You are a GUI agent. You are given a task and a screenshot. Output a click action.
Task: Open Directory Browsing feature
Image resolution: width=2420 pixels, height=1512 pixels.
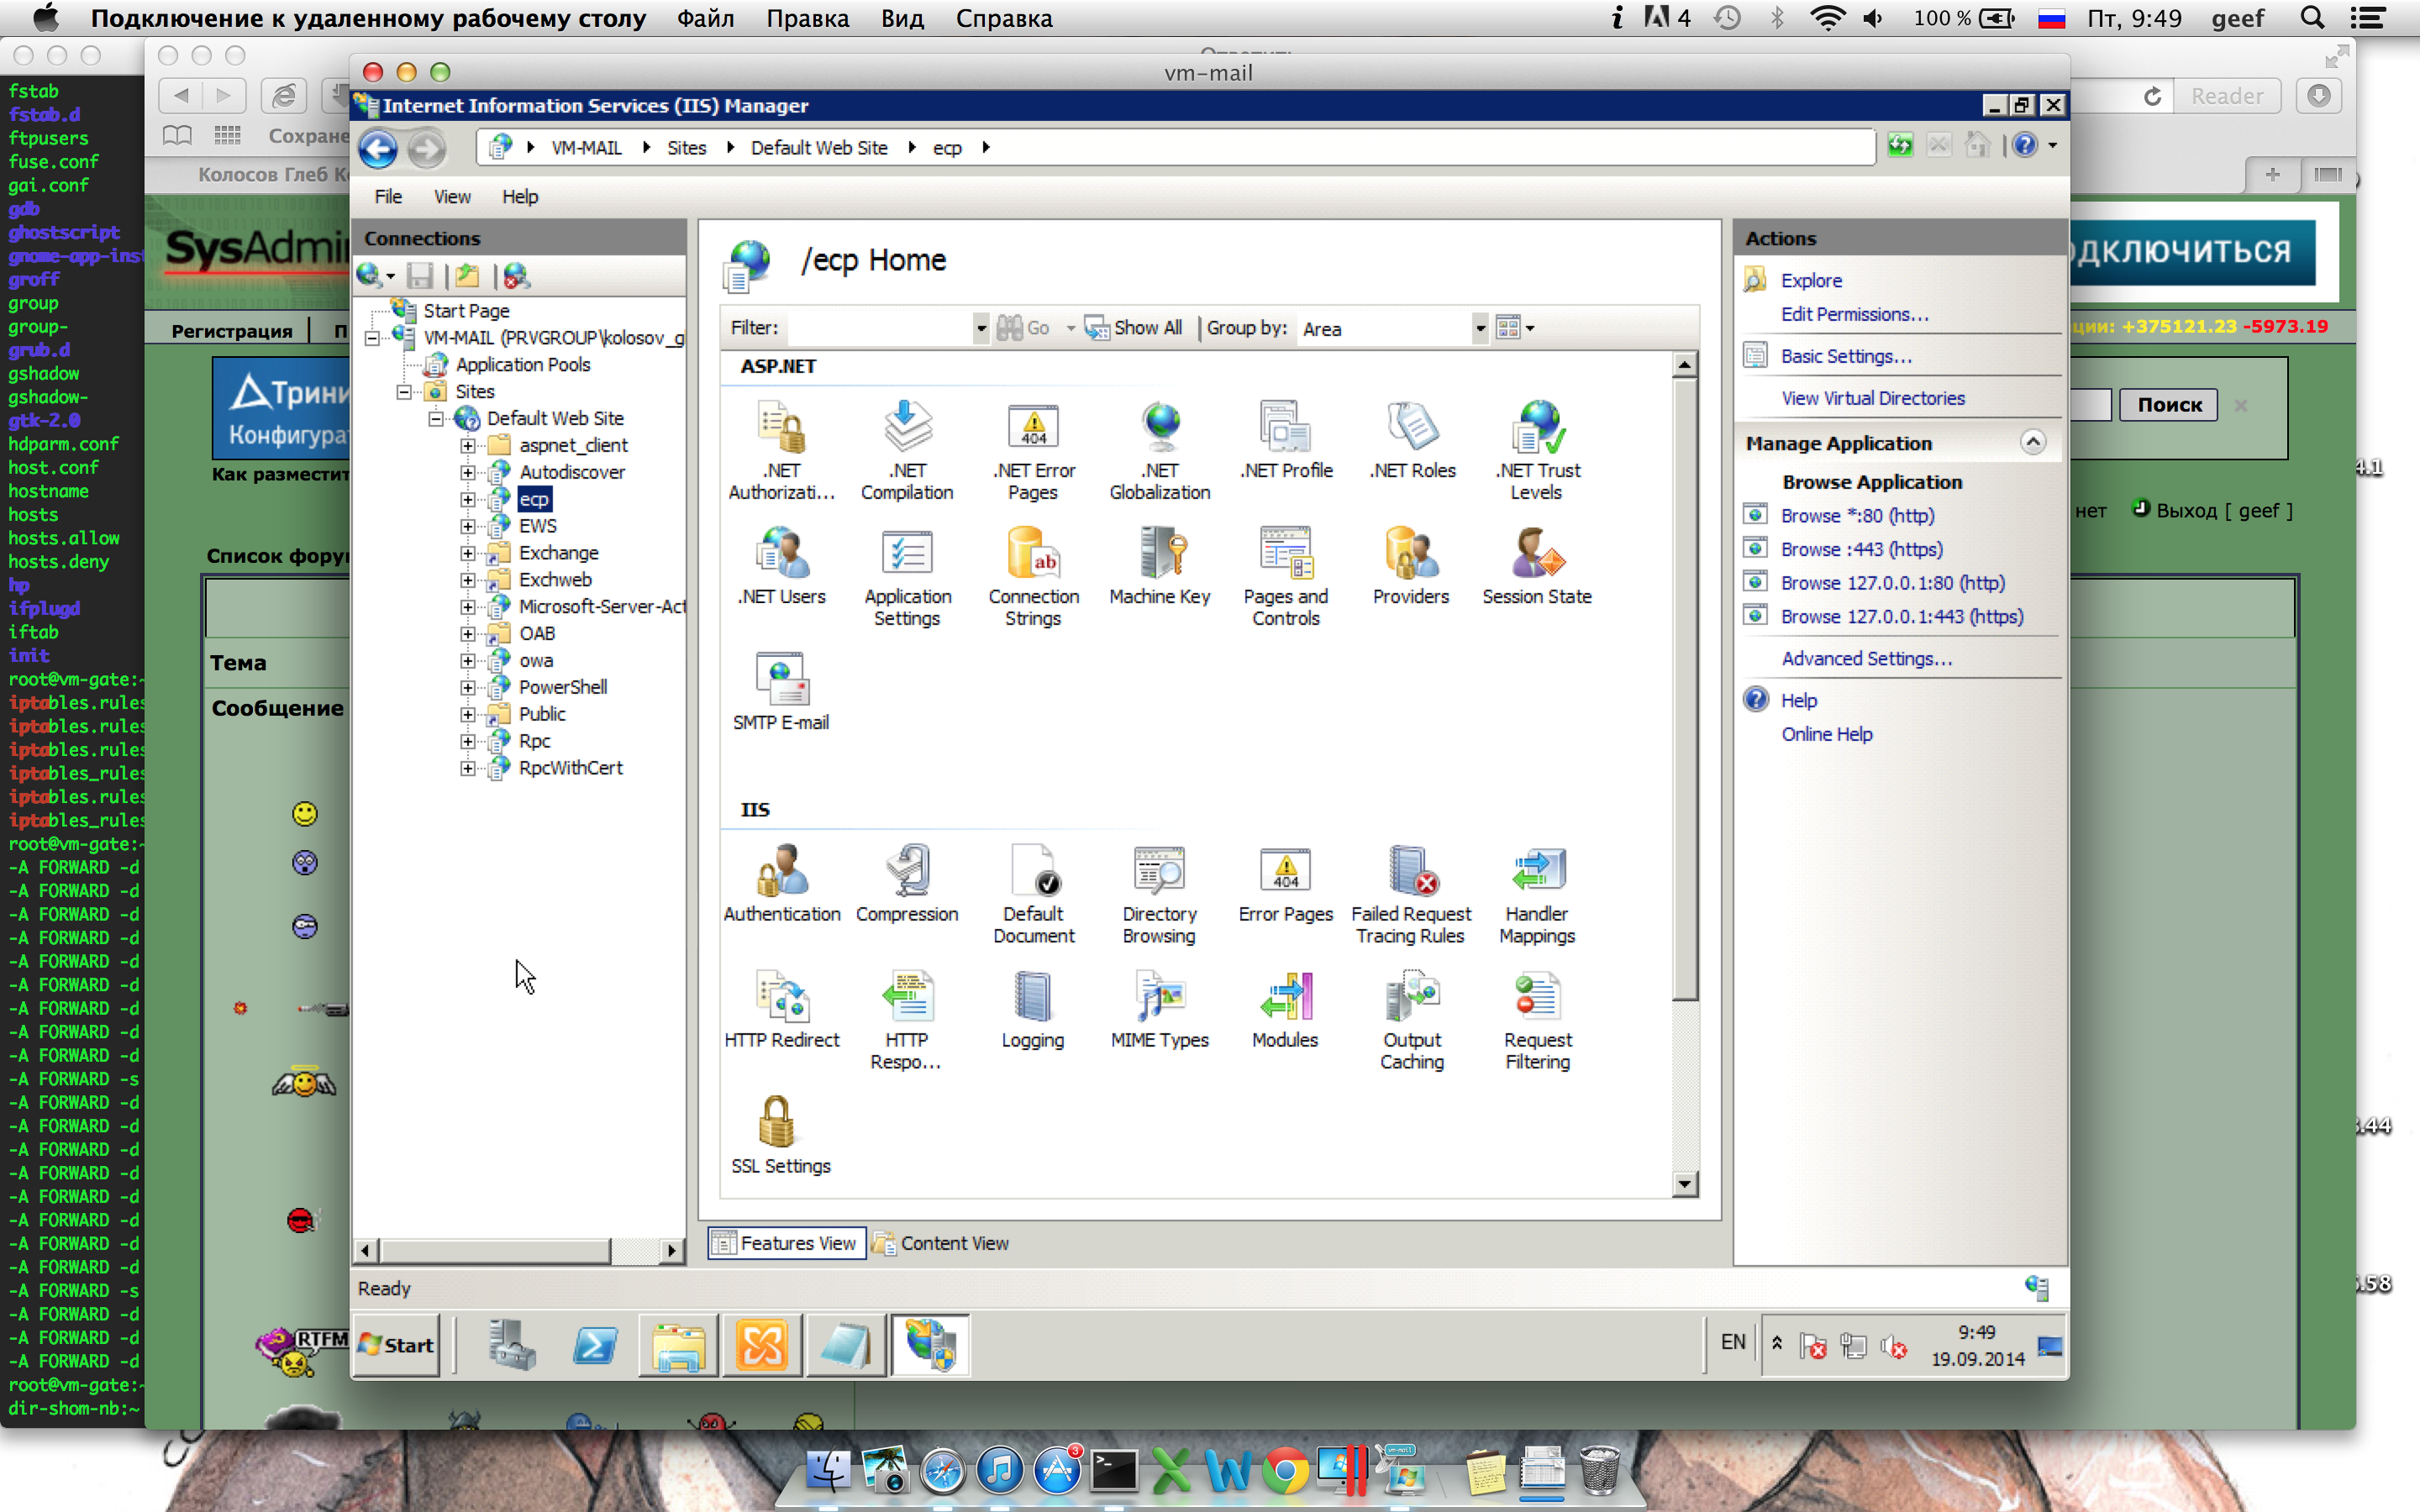point(1159,893)
